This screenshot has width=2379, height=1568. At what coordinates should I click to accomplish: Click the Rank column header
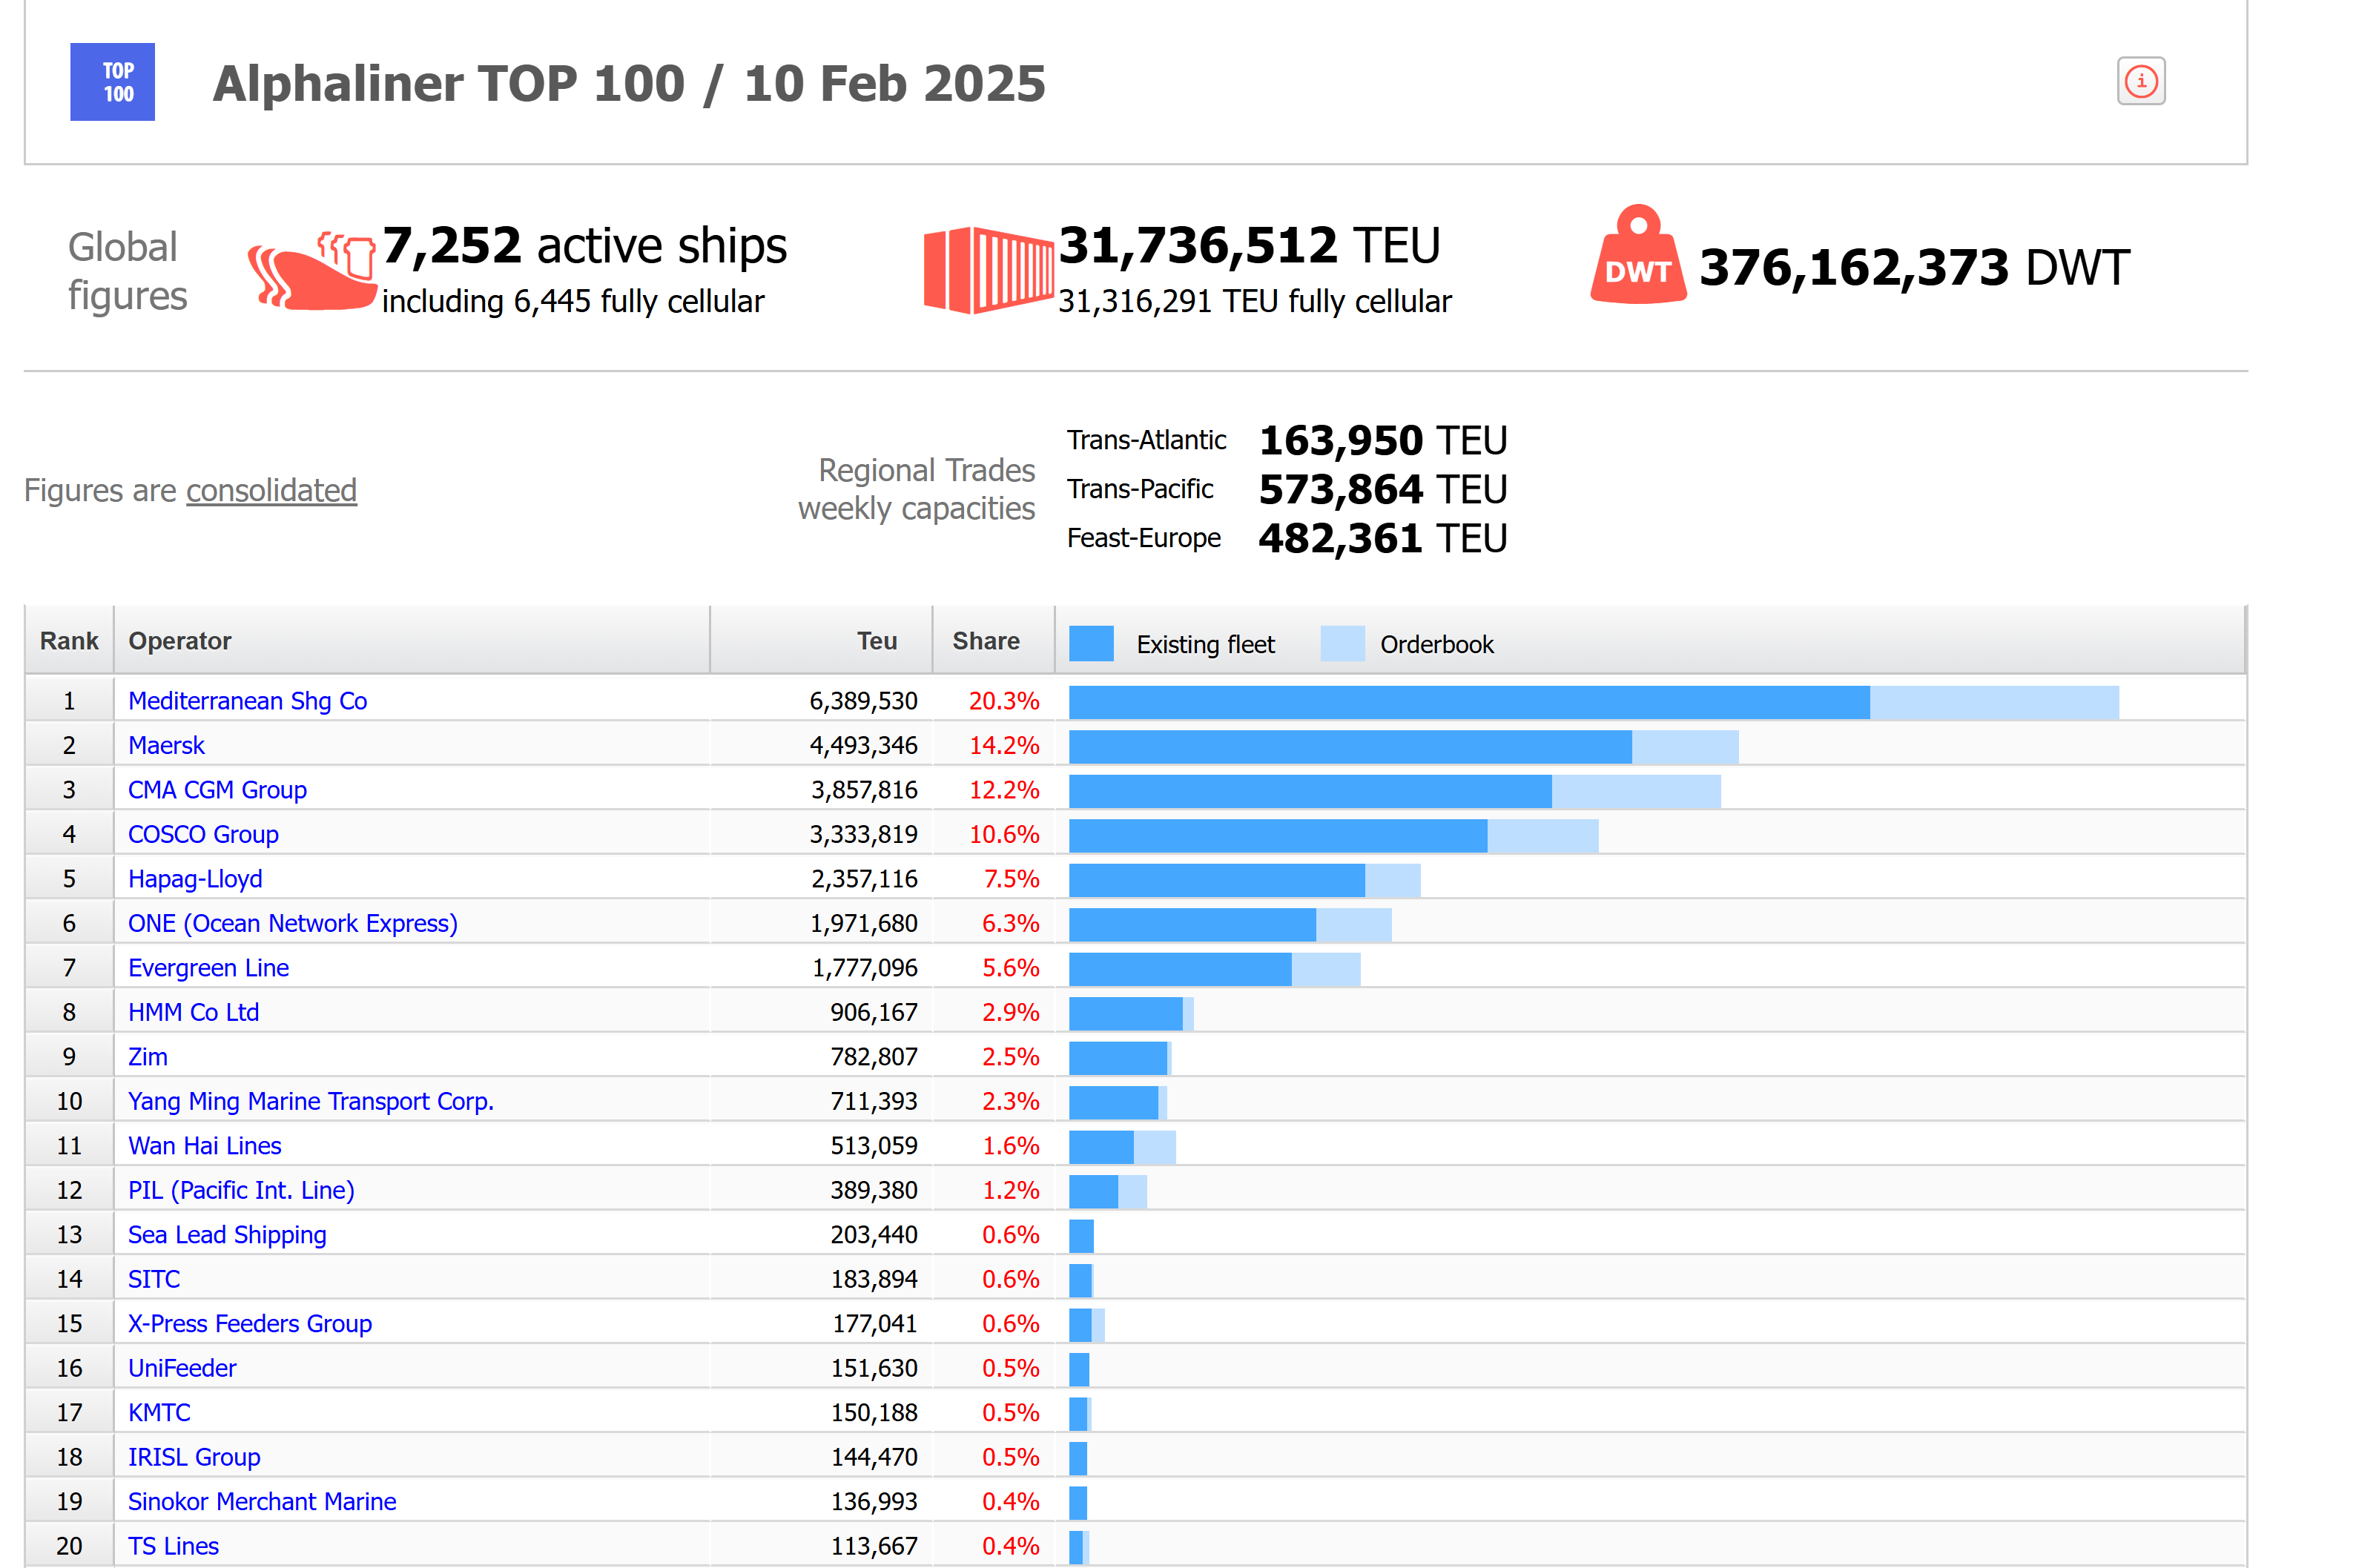pyautogui.click(x=69, y=641)
